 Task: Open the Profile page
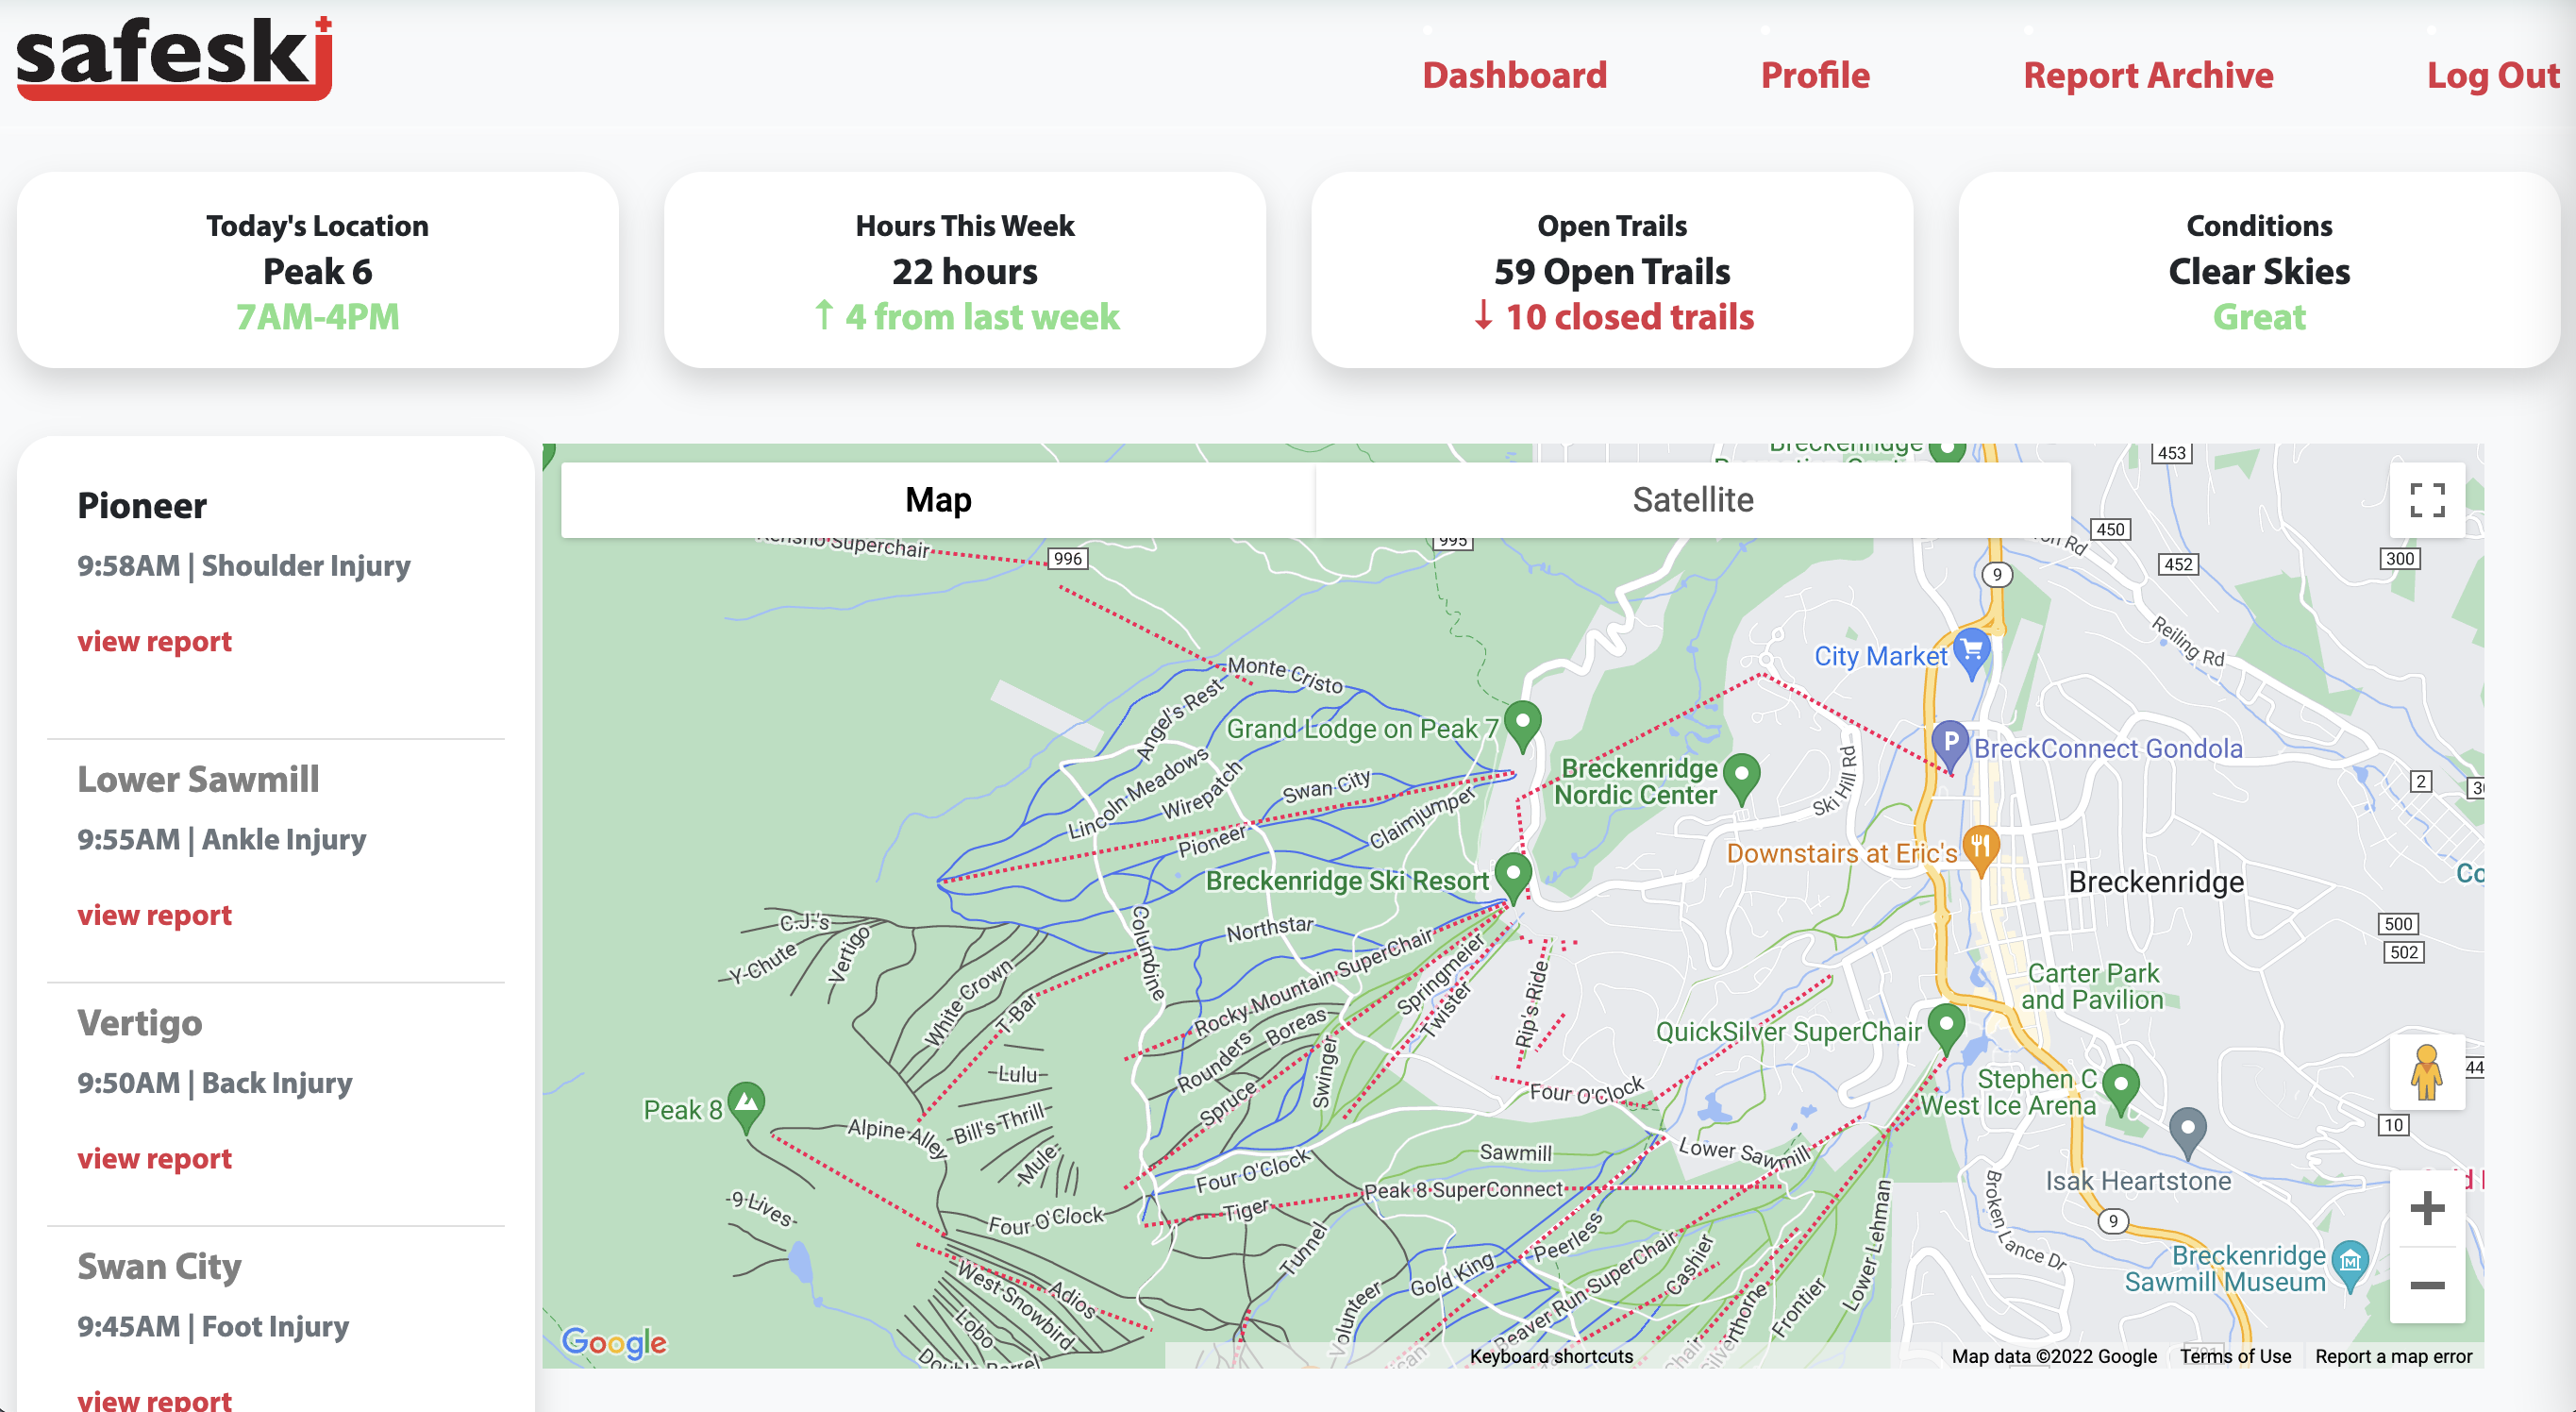[1814, 75]
